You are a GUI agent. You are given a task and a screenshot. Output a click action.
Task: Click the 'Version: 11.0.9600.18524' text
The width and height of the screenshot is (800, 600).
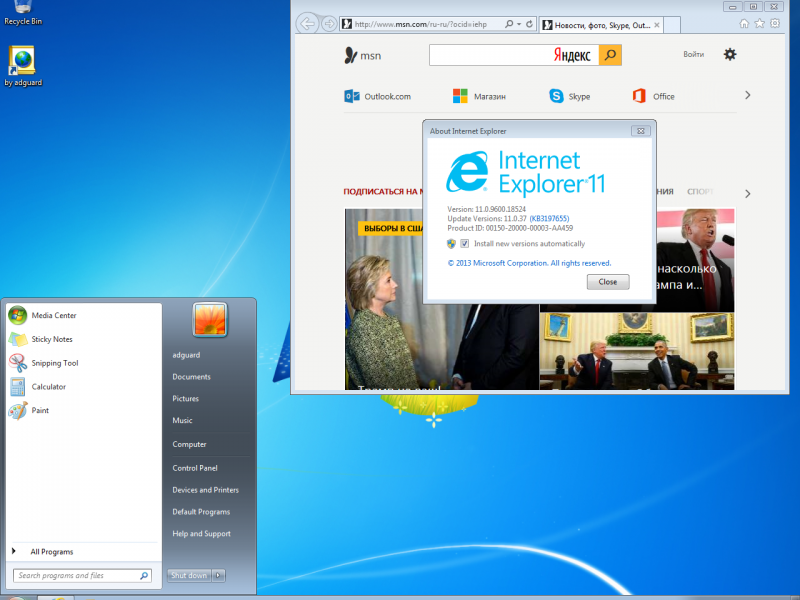coord(486,209)
